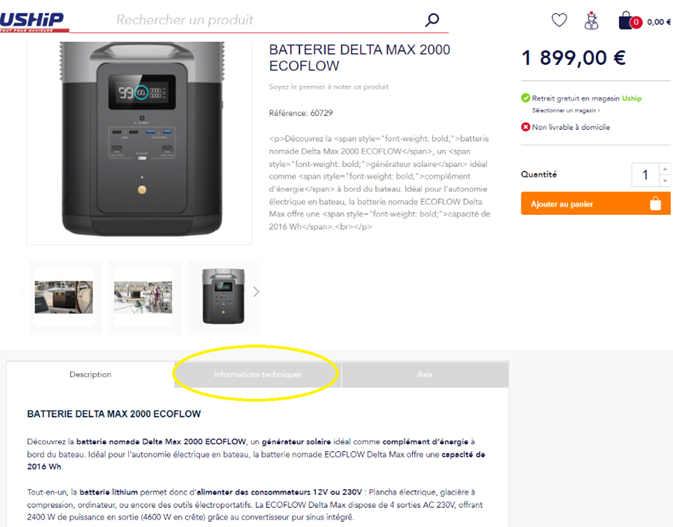Switch to Informations techniques tab

click(258, 375)
